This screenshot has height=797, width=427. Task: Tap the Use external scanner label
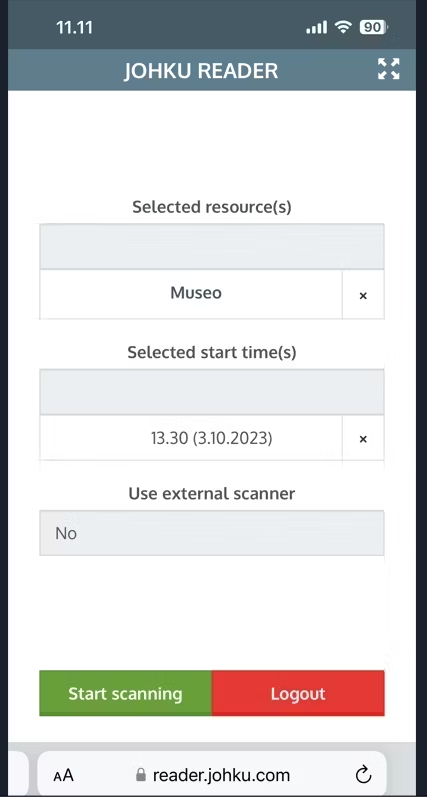(211, 494)
